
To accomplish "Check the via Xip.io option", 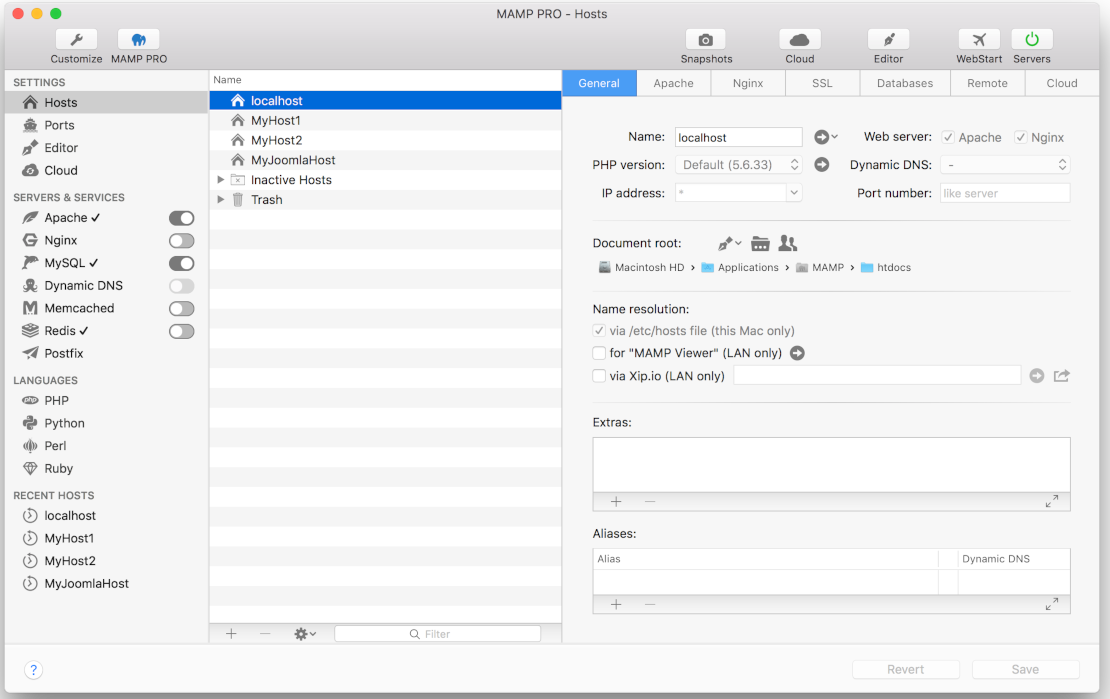I will tap(599, 376).
